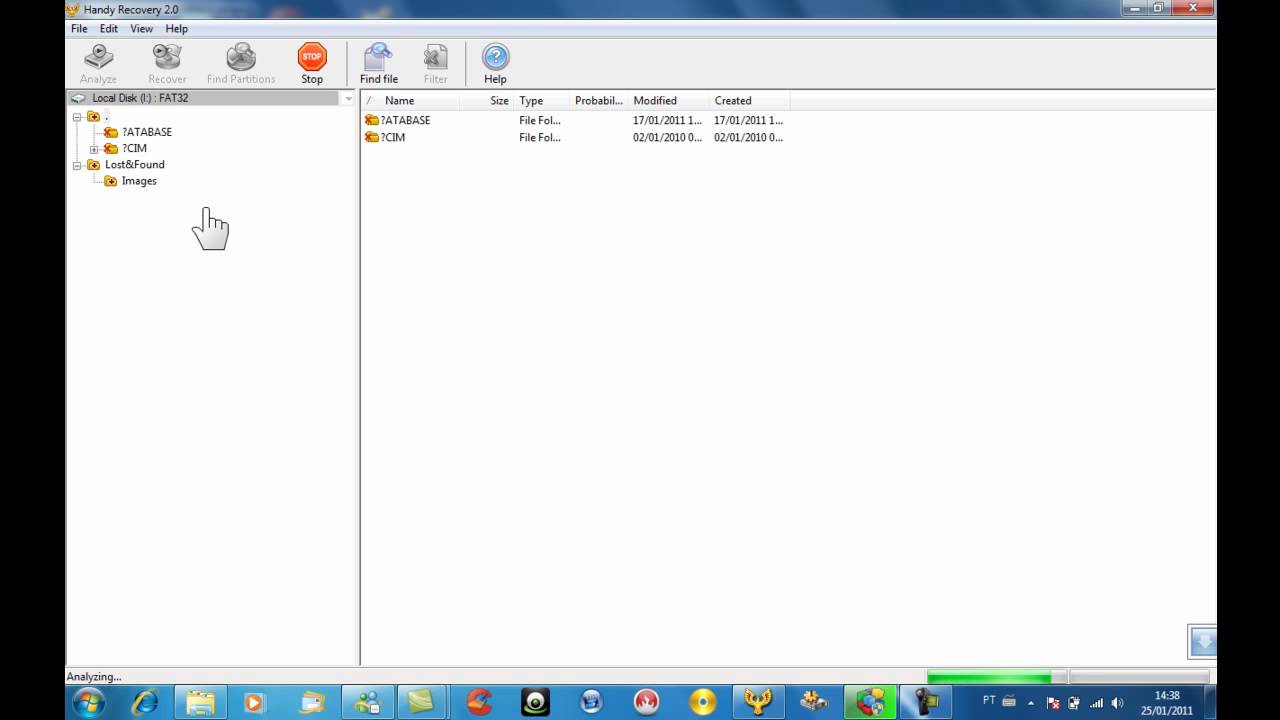This screenshot has height=720, width=1280.
Task: Collapse the Lost&Found tree node
Action: point(77,165)
